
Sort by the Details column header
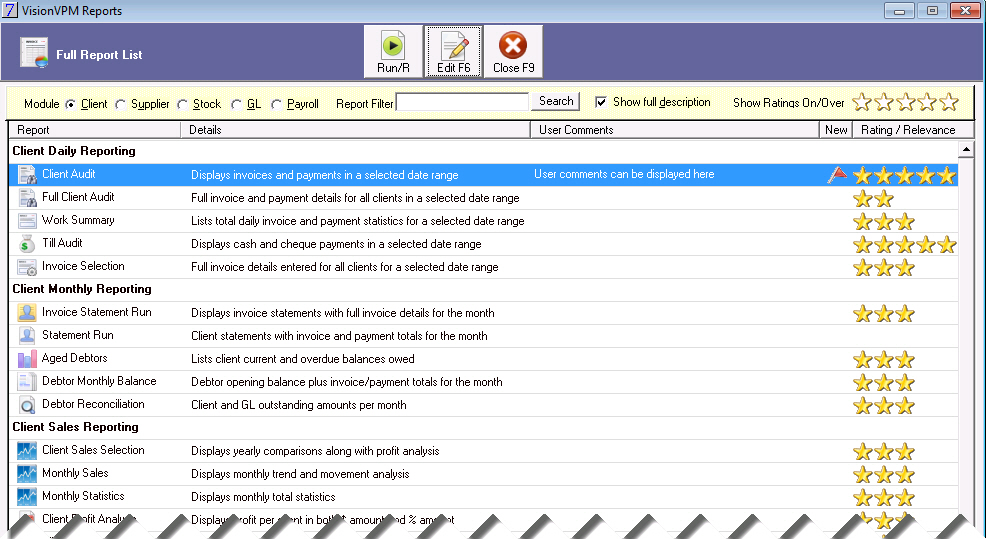pyautogui.click(x=356, y=130)
